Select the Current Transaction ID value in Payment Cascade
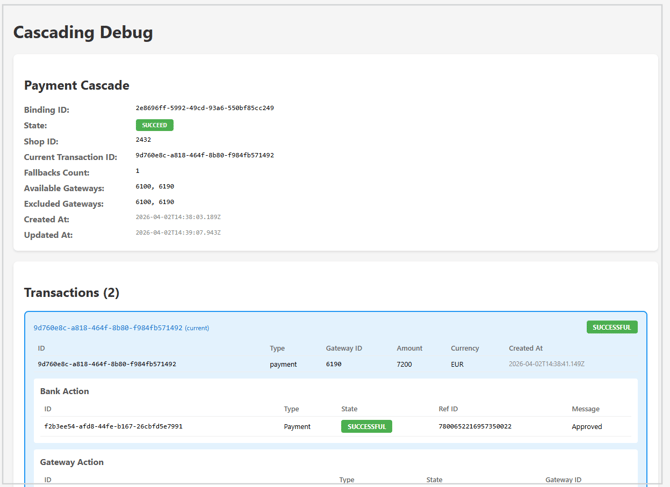670x487 pixels. (204, 155)
